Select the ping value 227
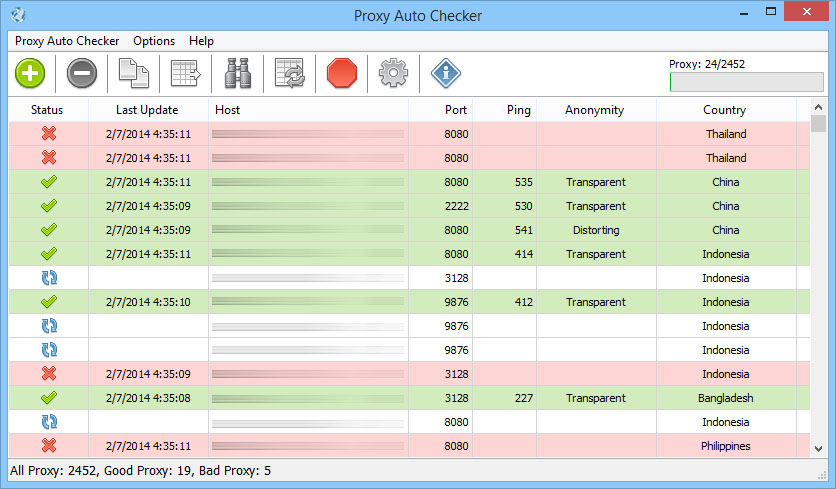The height and width of the screenshot is (489, 836). coord(524,398)
